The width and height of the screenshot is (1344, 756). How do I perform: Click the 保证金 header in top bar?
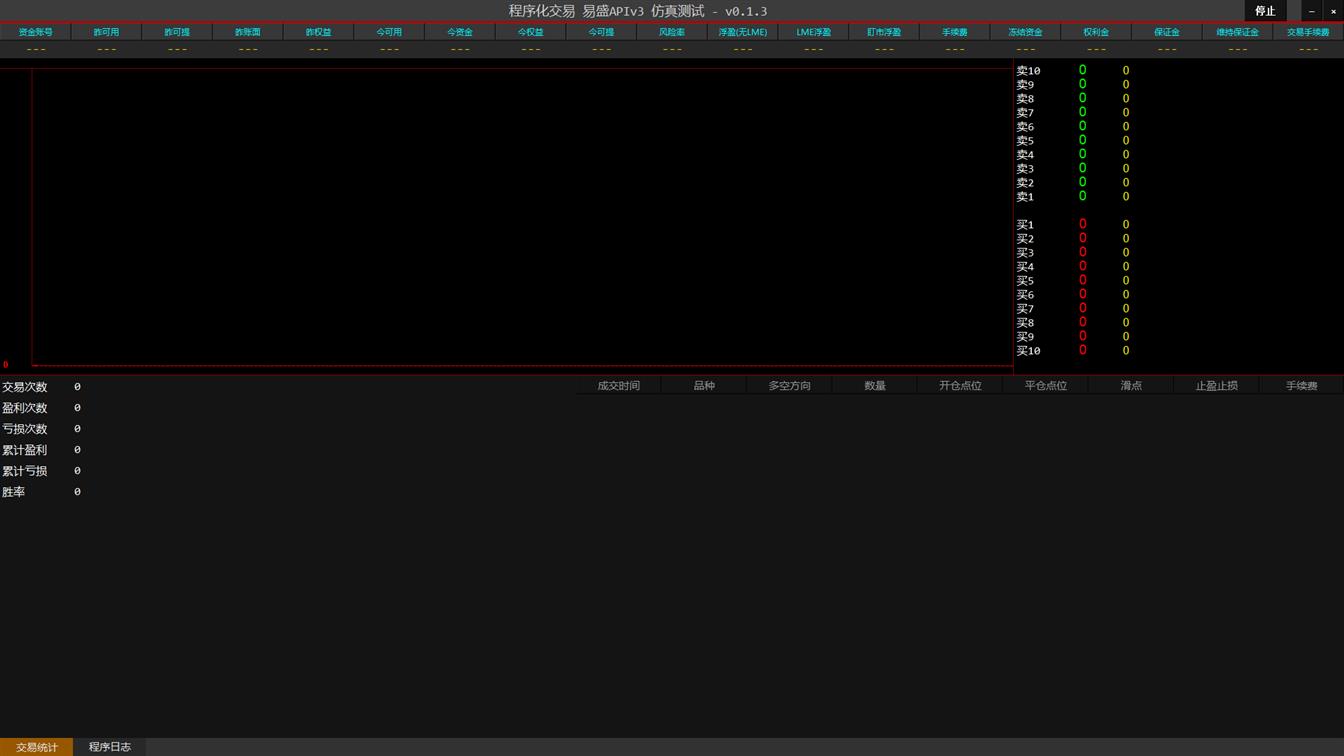click(1167, 32)
